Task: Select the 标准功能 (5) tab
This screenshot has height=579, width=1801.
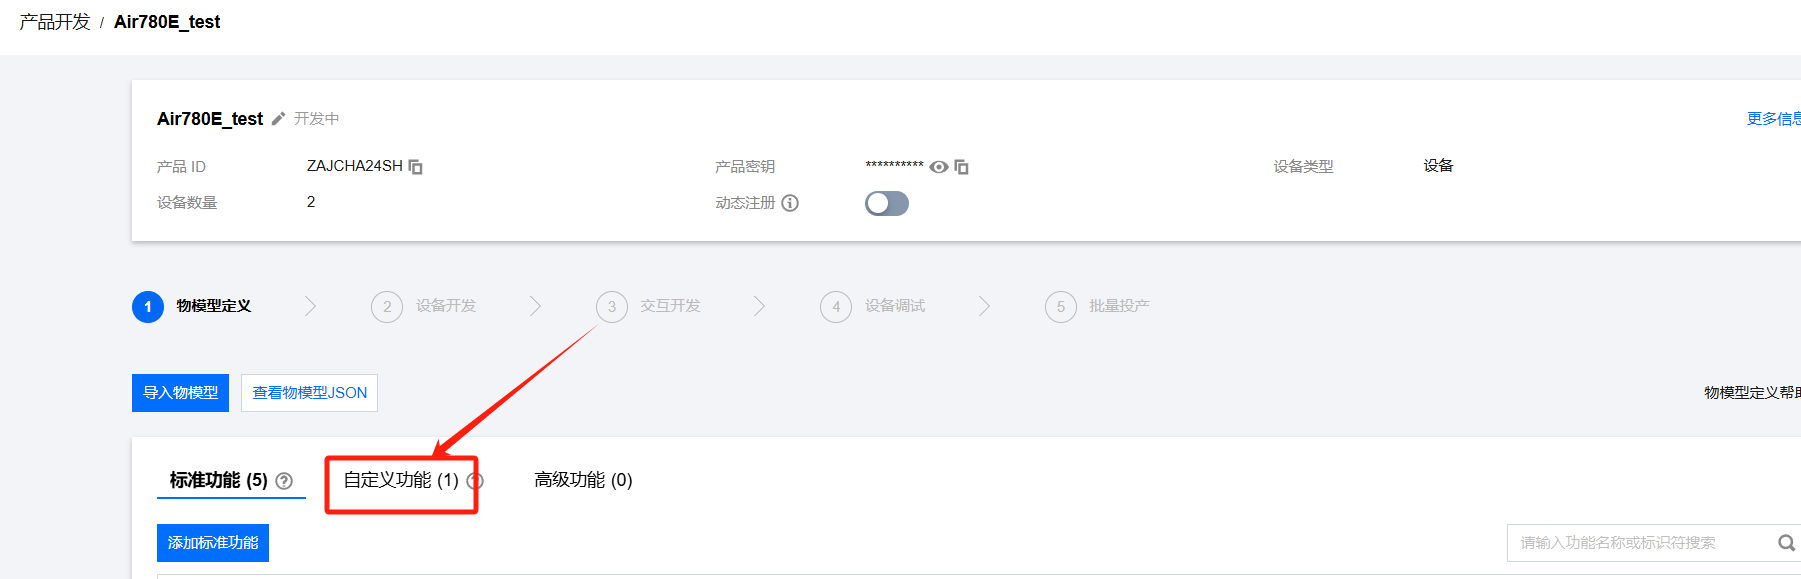Action: [219, 480]
